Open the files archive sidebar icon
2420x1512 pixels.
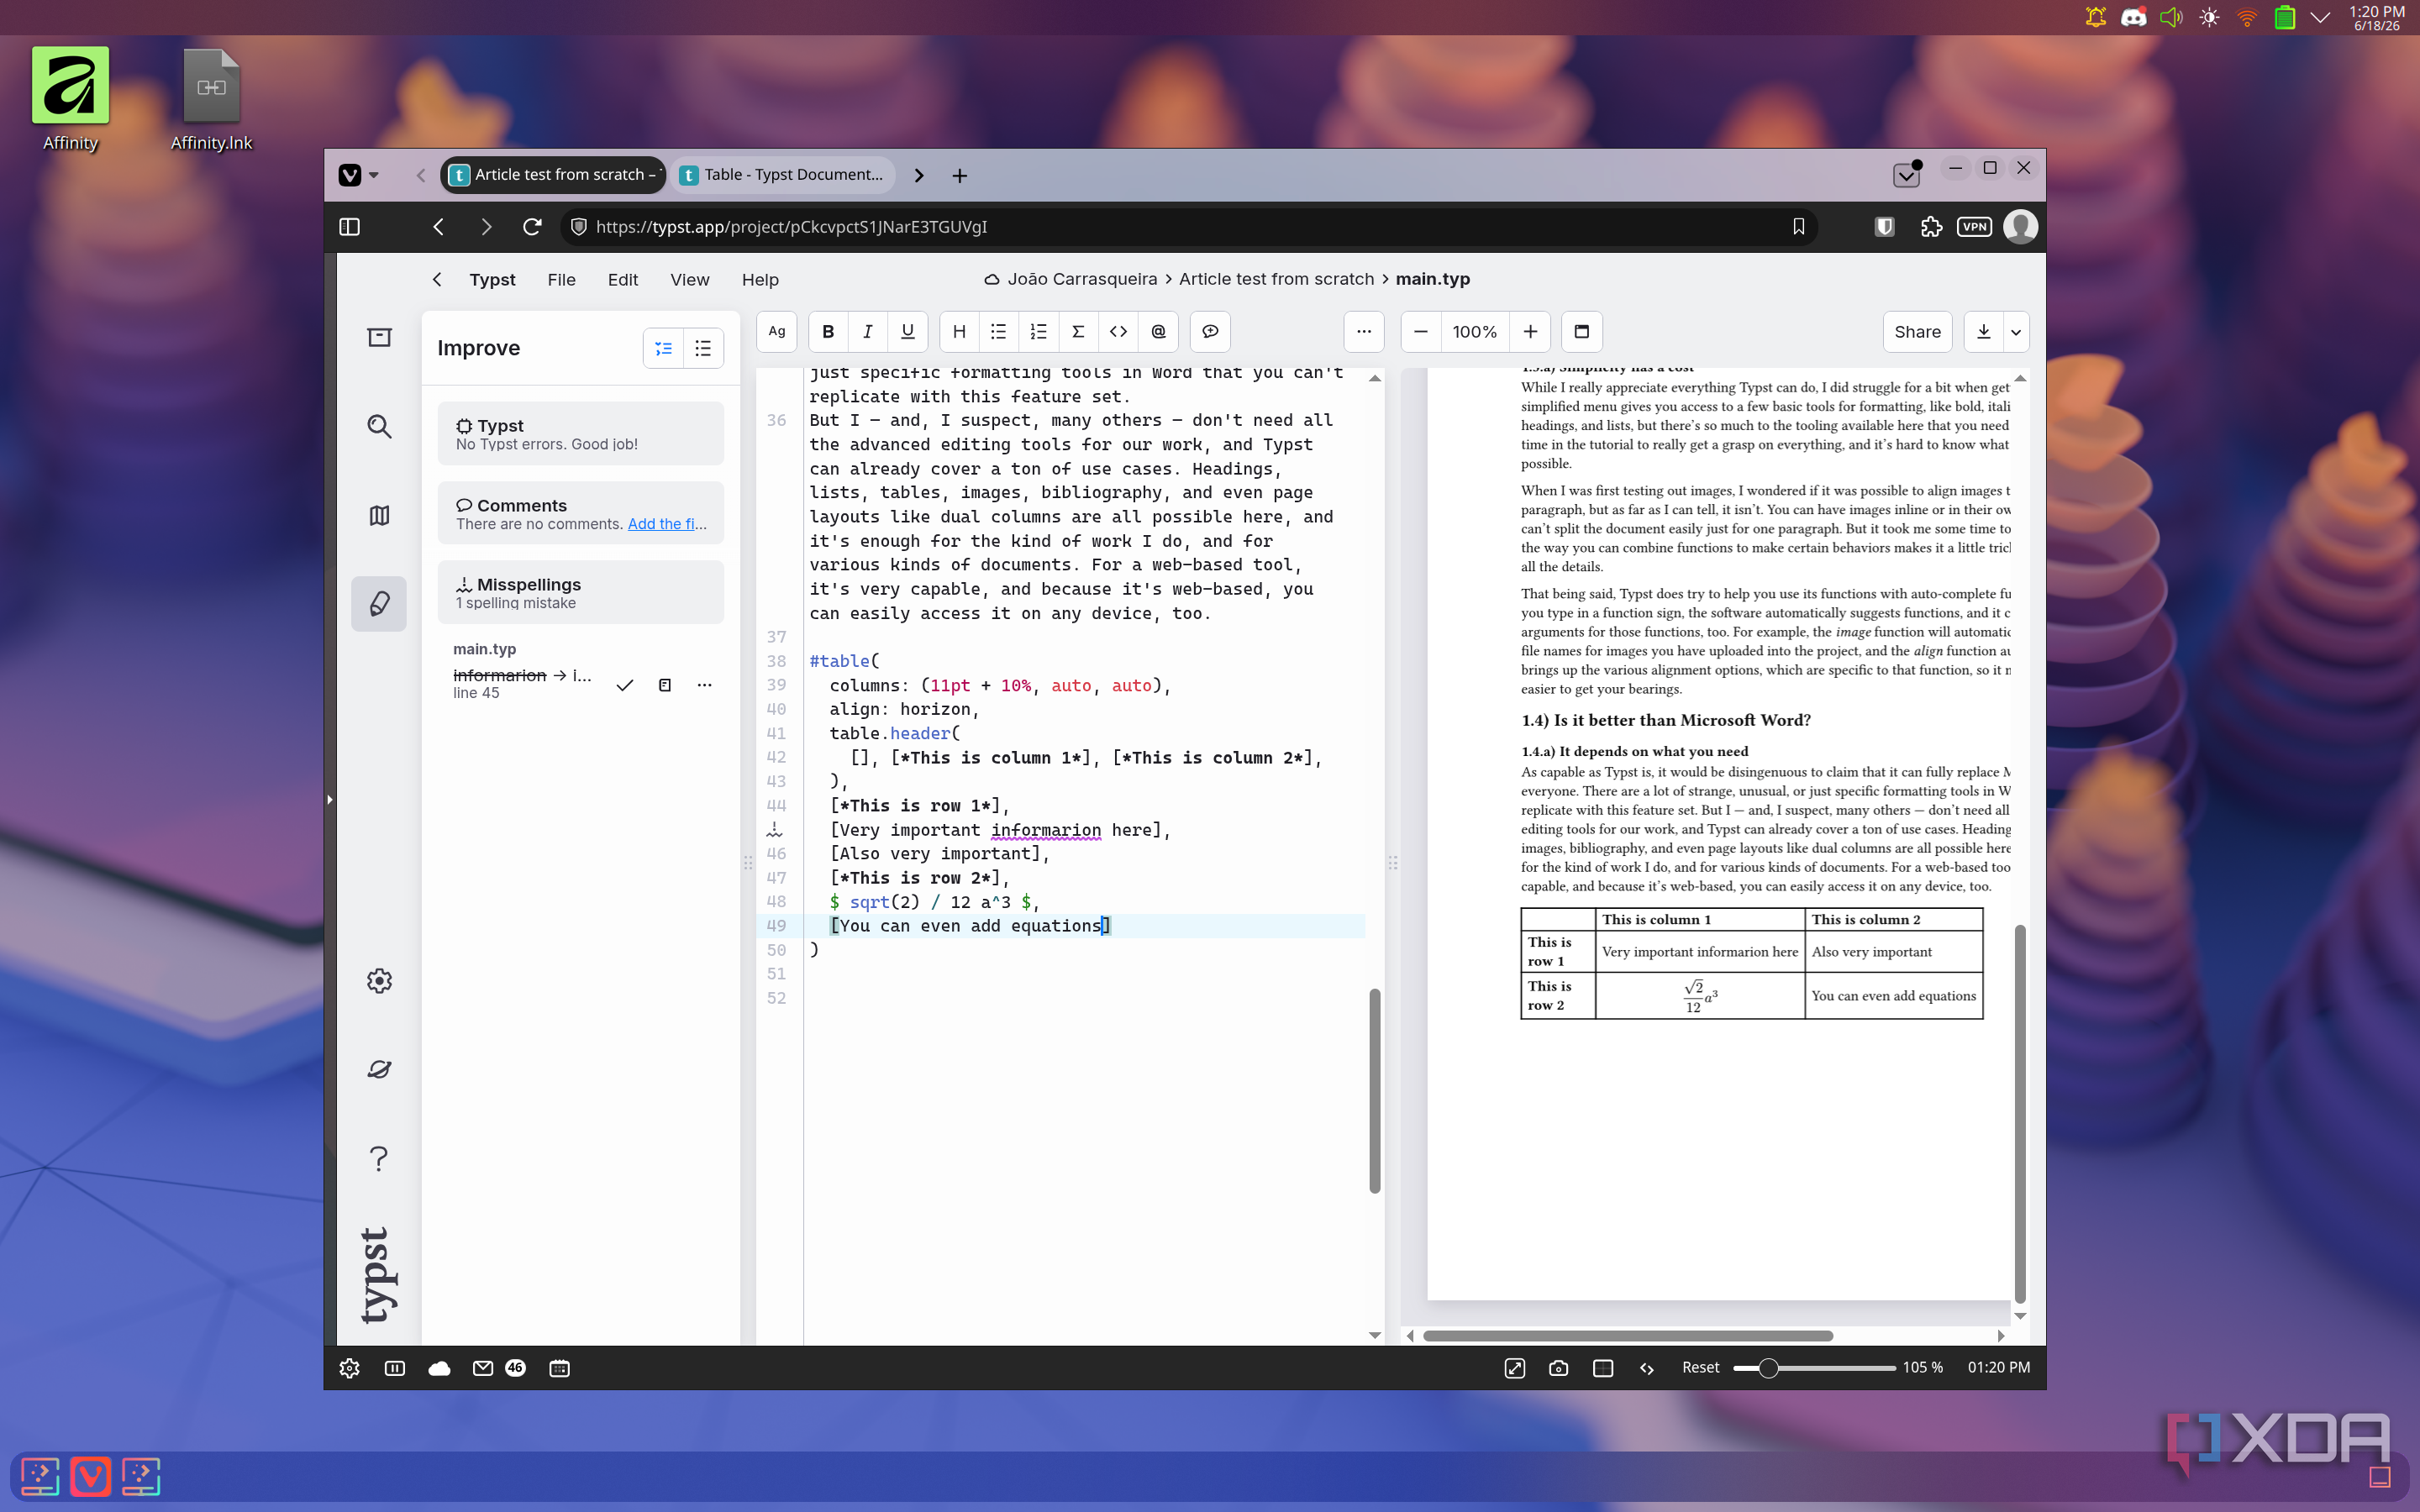[379, 338]
